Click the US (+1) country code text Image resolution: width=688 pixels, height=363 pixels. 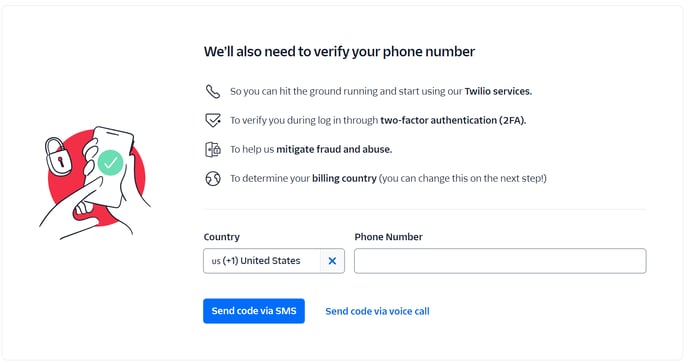point(225,261)
